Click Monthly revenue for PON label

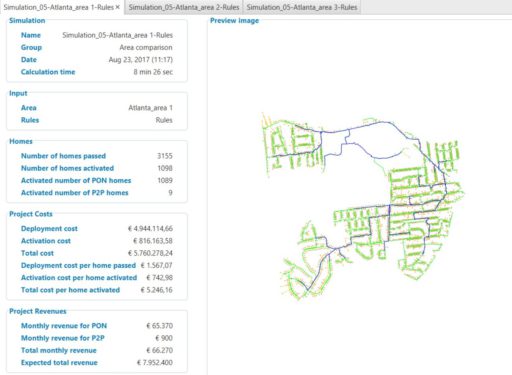64,326
